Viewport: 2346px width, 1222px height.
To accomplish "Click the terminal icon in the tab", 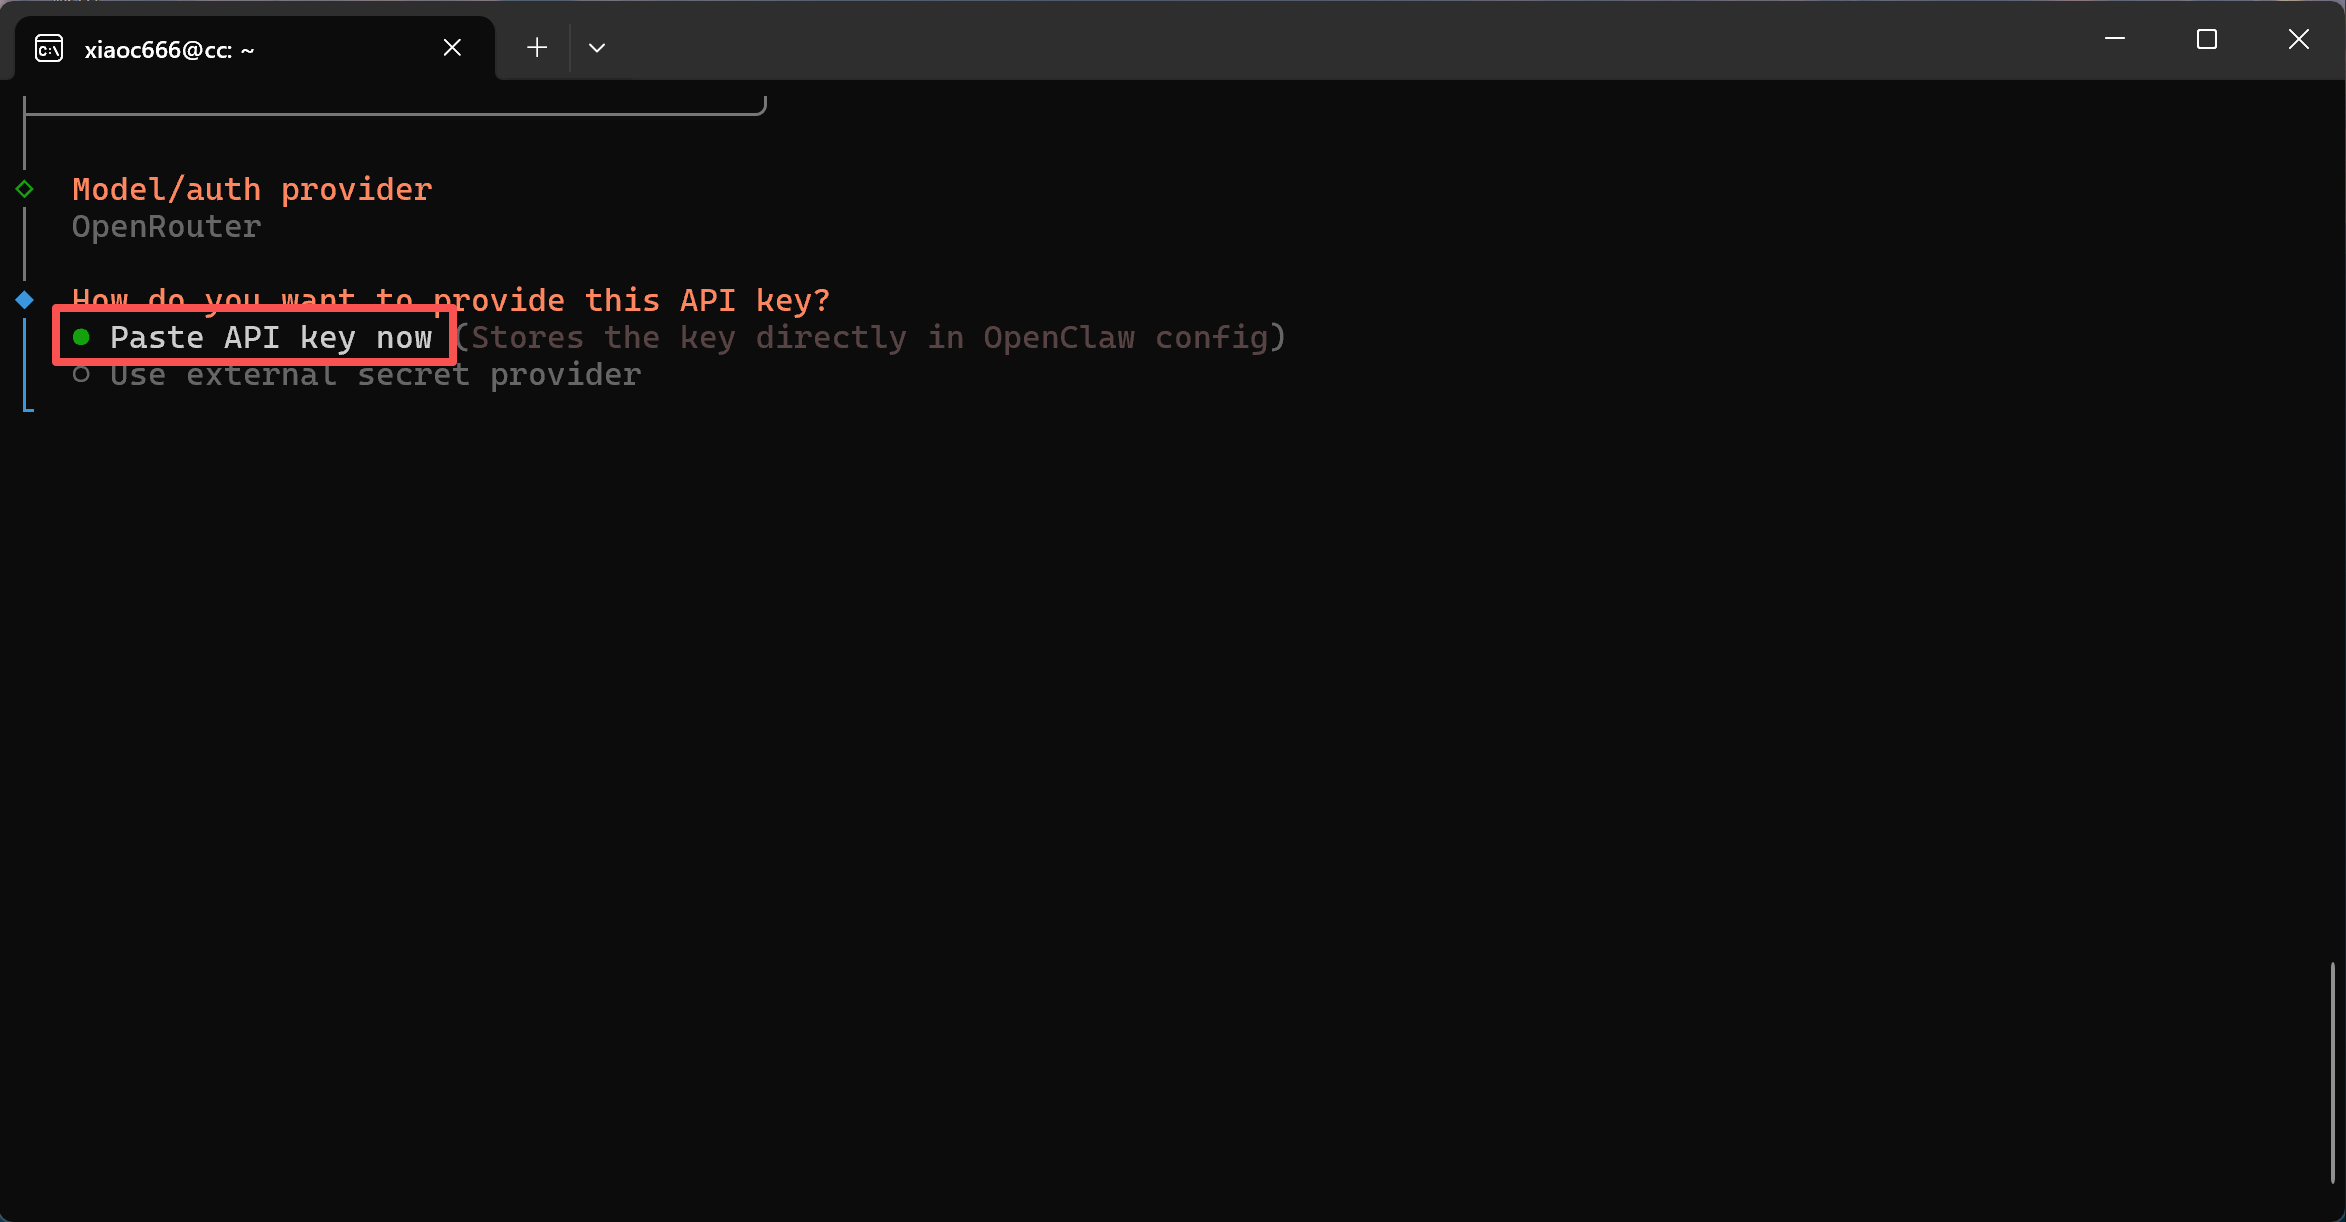I will pyautogui.click(x=49, y=48).
